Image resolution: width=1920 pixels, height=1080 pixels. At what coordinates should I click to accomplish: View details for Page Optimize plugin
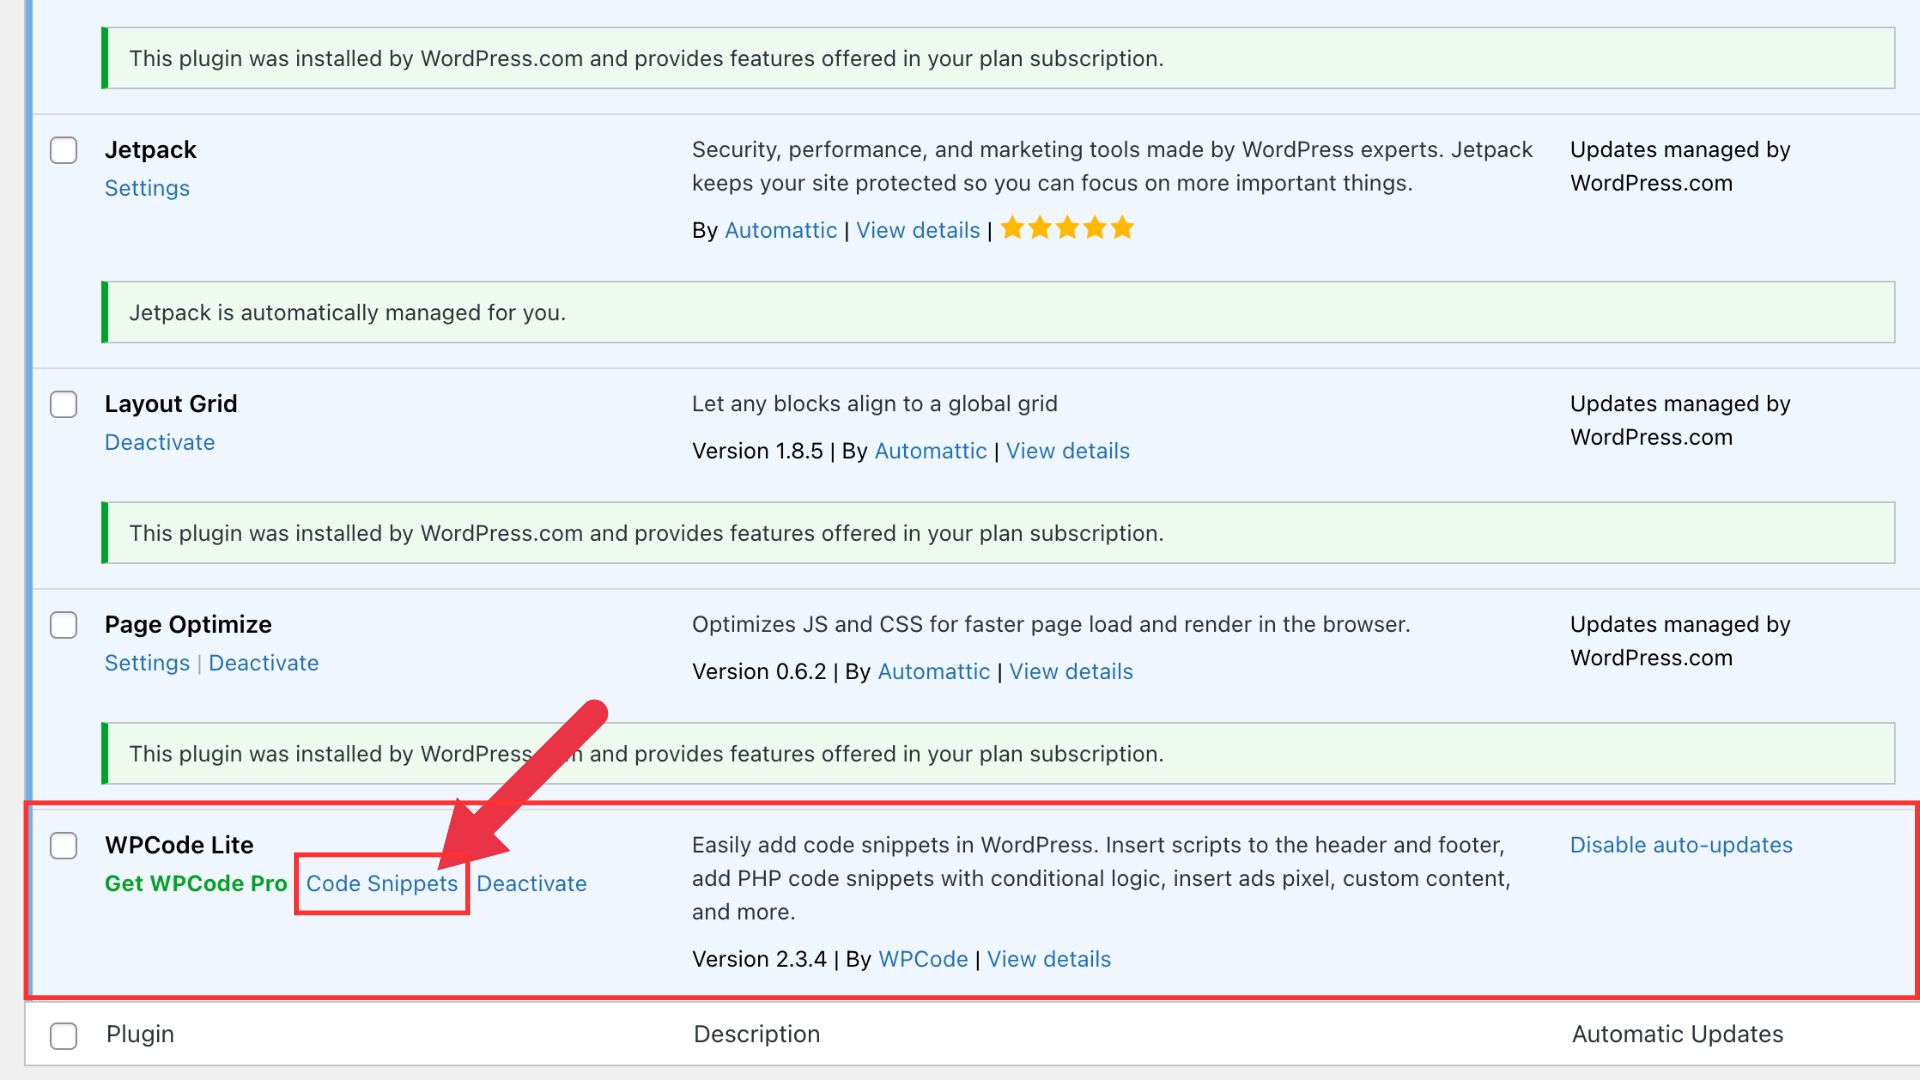[x=1071, y=671]
